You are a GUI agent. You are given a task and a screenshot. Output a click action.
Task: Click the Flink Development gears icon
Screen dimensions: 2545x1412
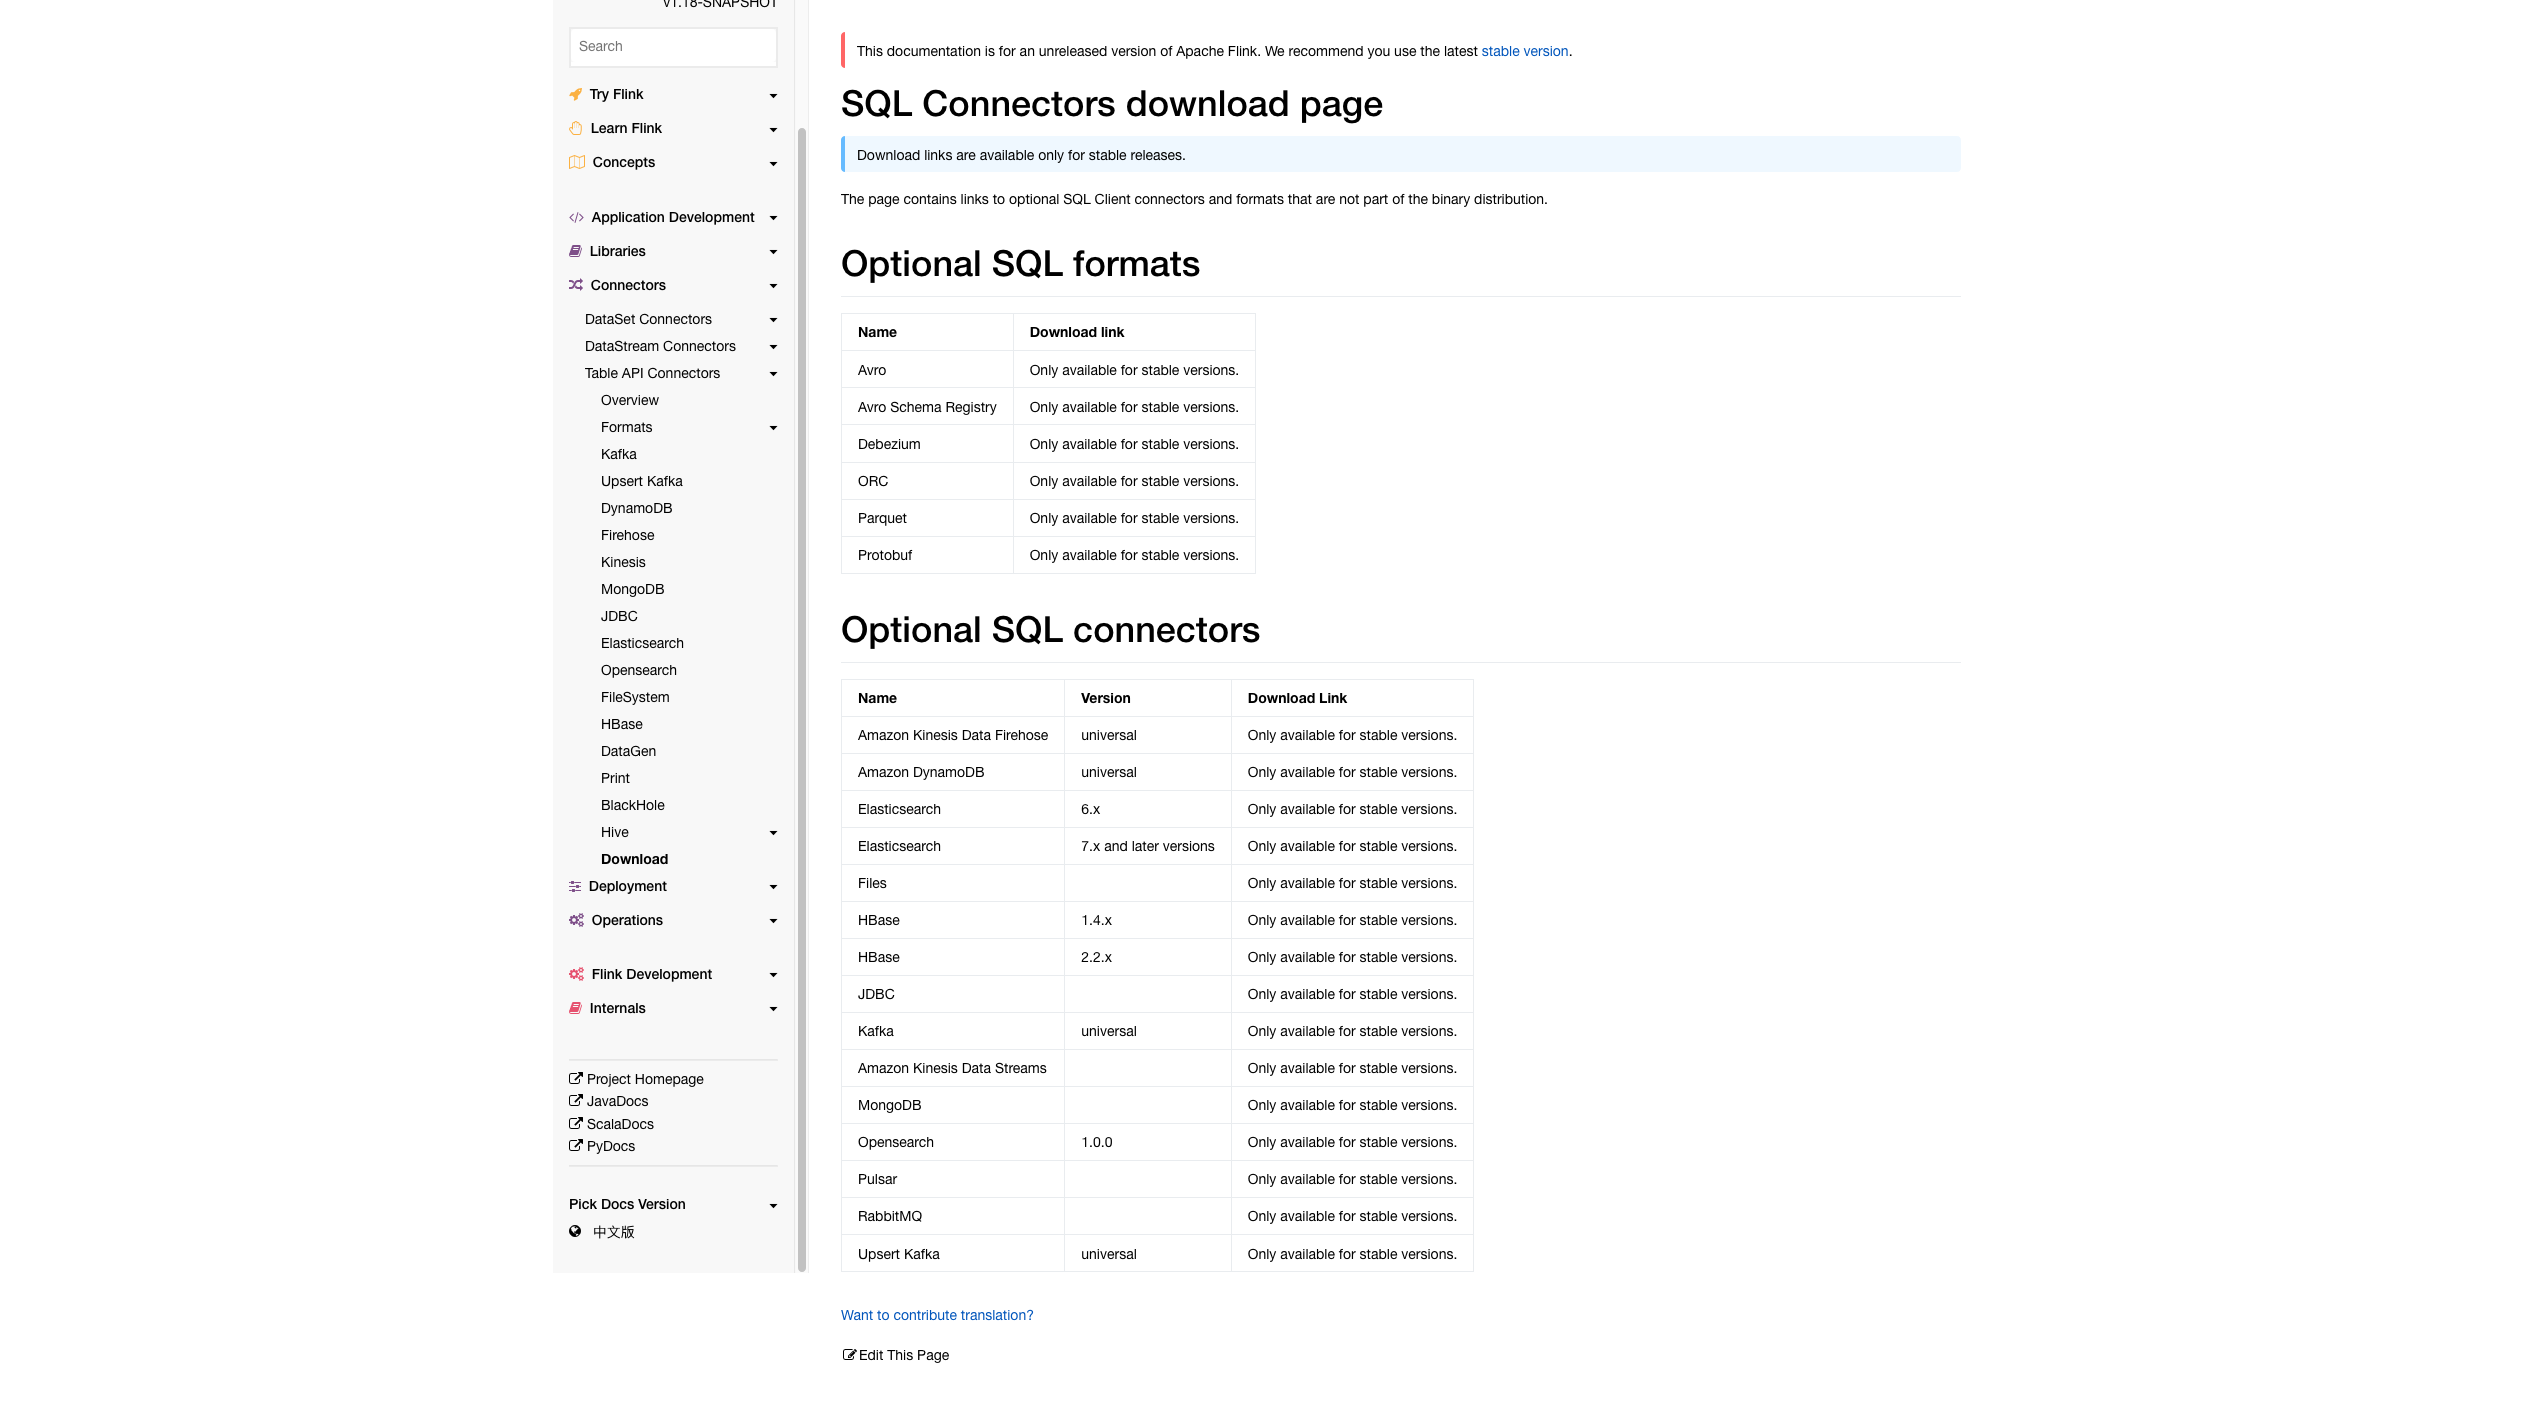point(577,974)
